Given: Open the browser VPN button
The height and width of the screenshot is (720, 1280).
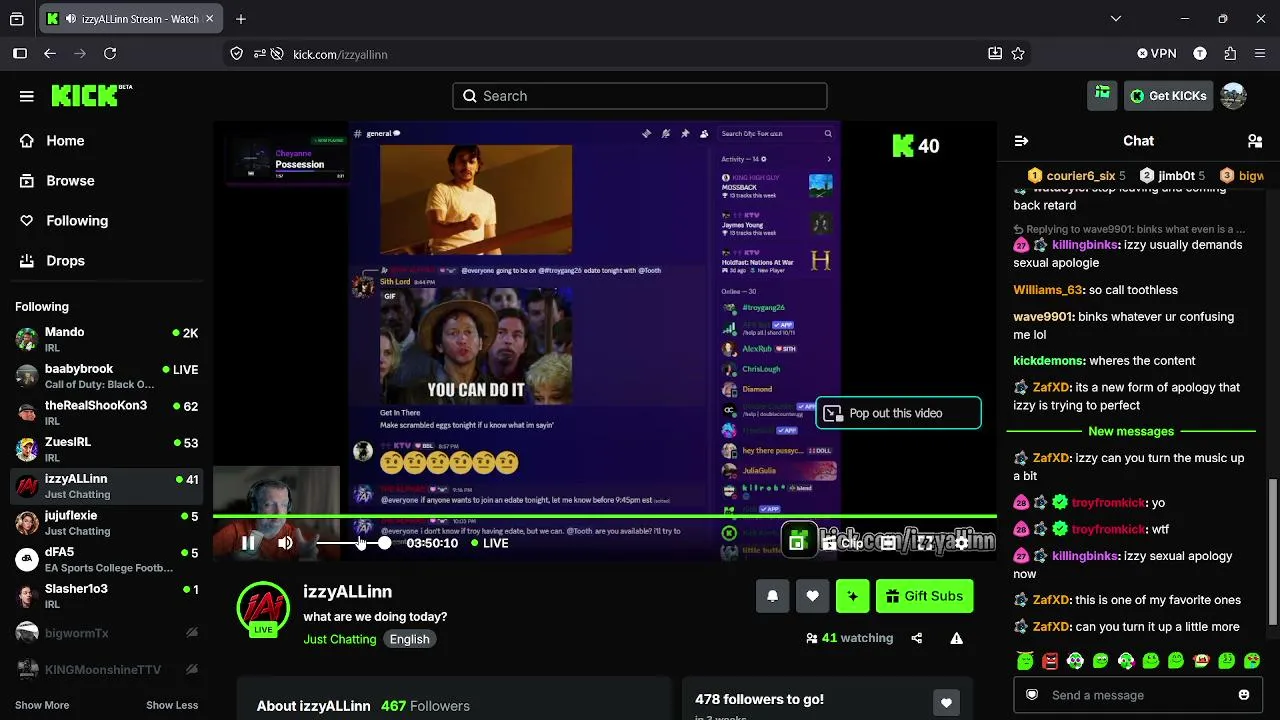Looking at the screenshot, I should 1157,54.
